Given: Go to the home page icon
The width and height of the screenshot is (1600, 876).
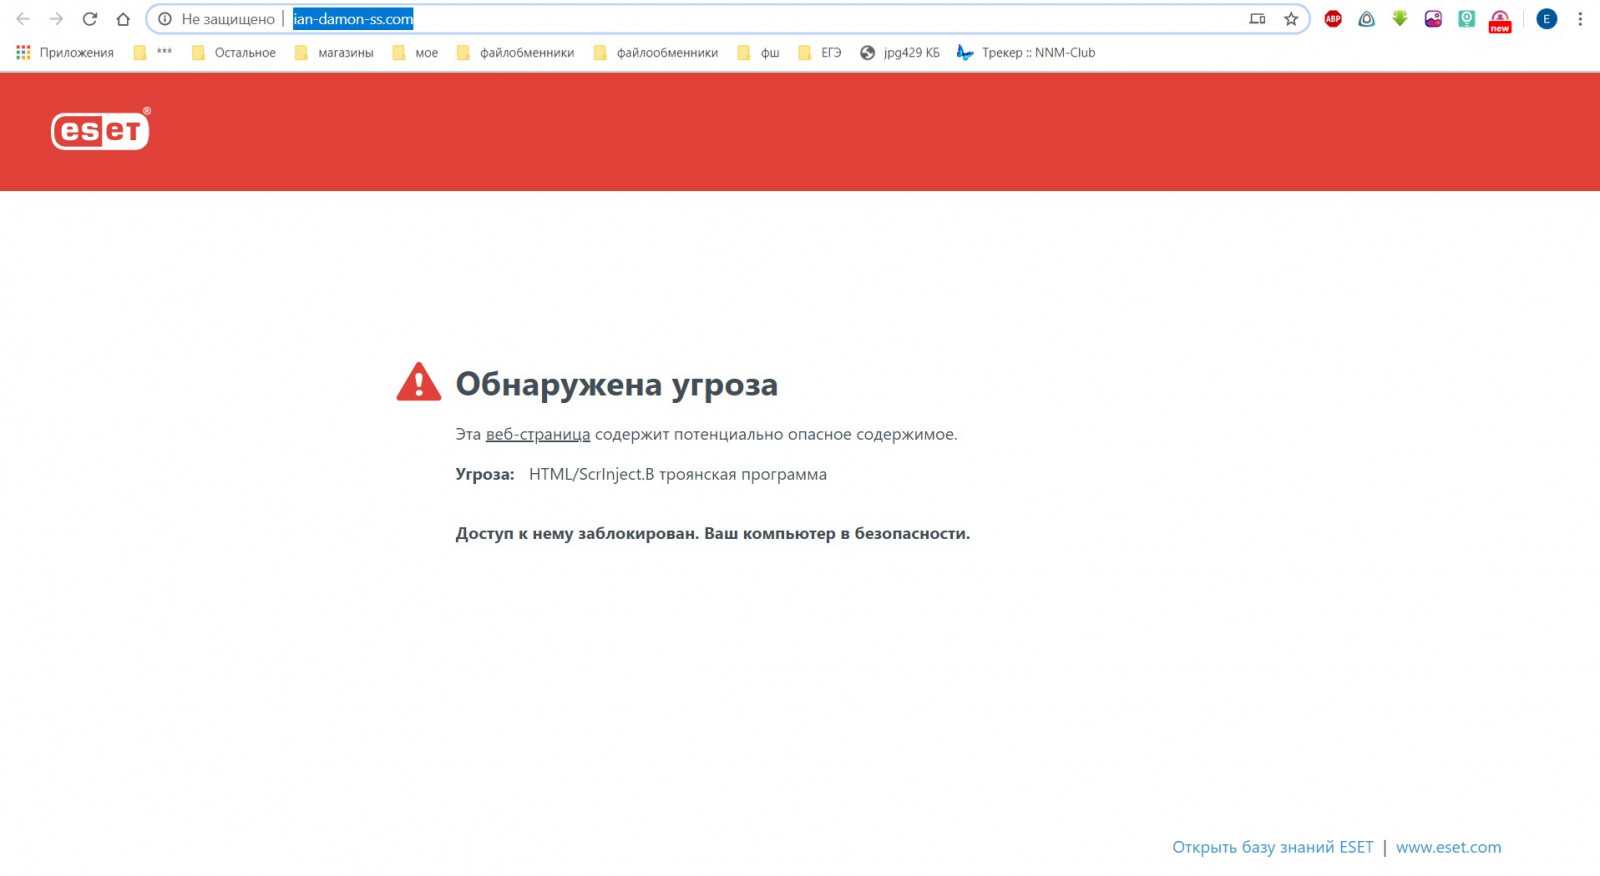Looking at the screenshot, I should coord(123,19).
